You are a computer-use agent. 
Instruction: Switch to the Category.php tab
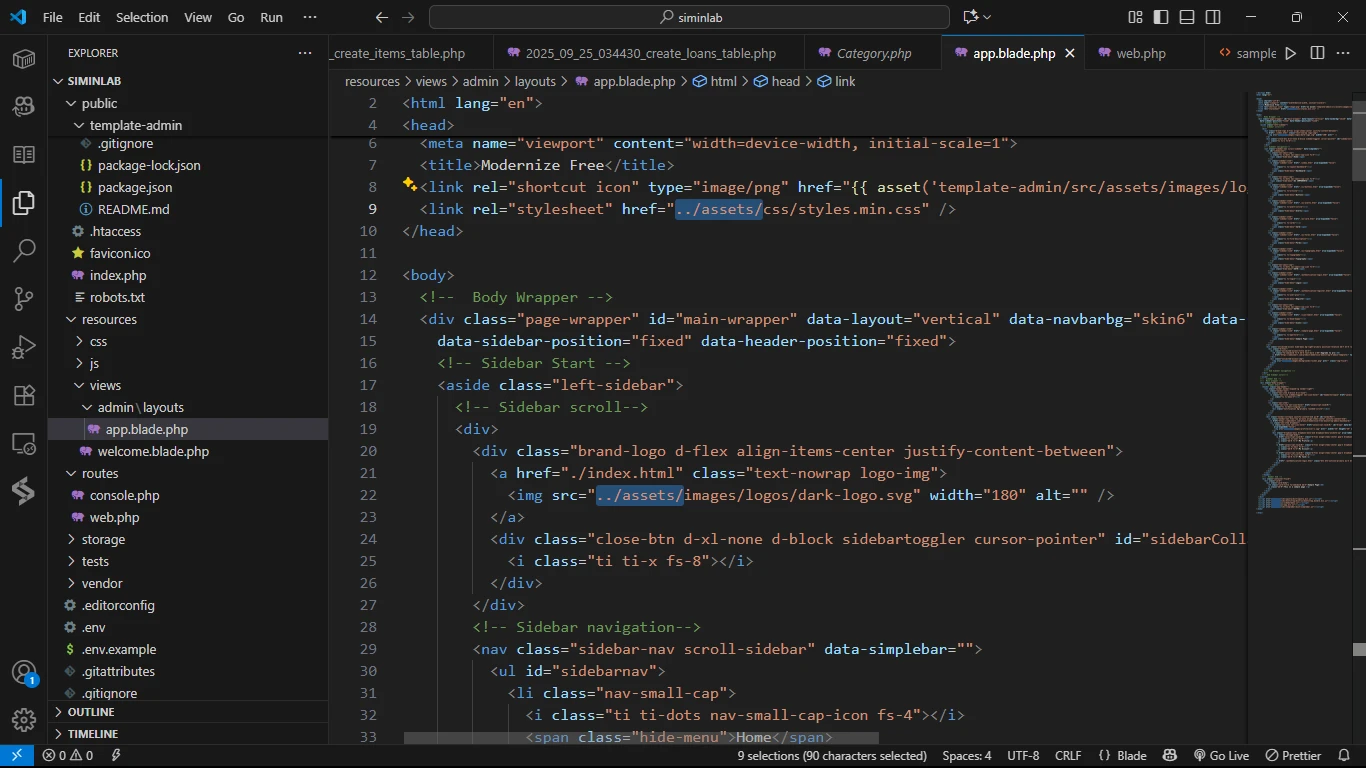click(x=873, y=53)
